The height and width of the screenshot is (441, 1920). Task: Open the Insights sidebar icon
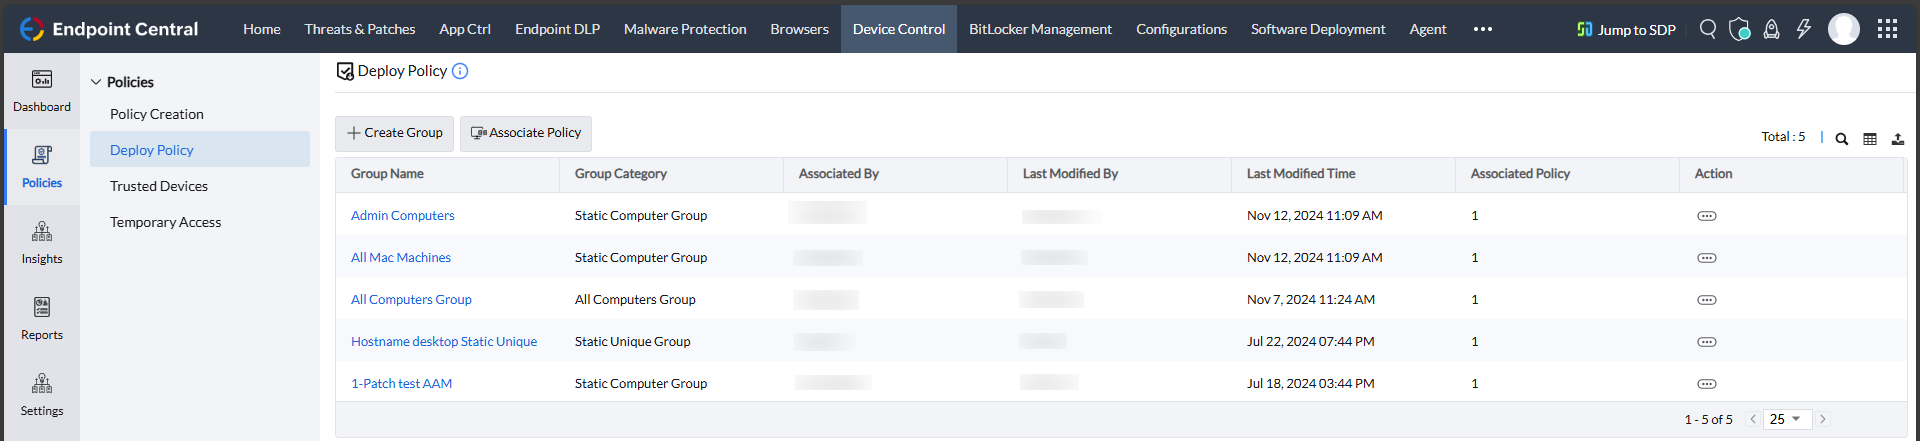point(42,243)
